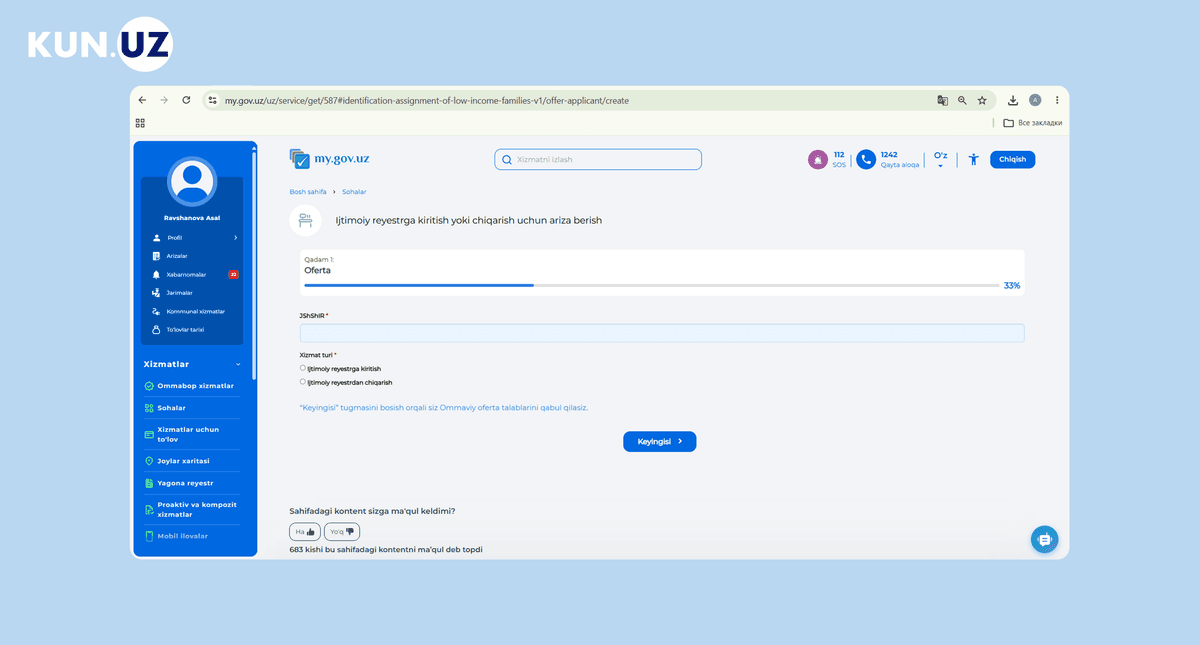Click the Kommunal xizmatlar icon

[156, 311]
